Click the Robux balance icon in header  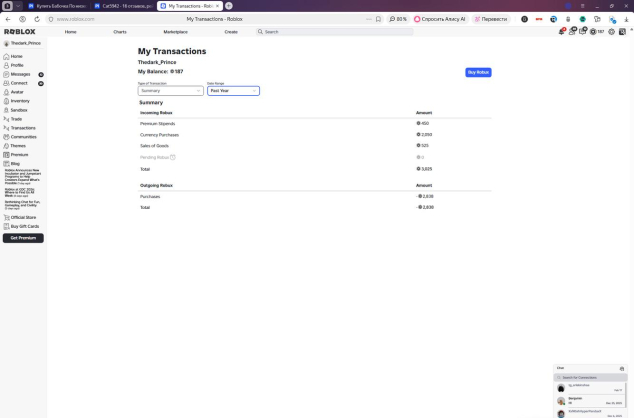[x=593, y=32]
